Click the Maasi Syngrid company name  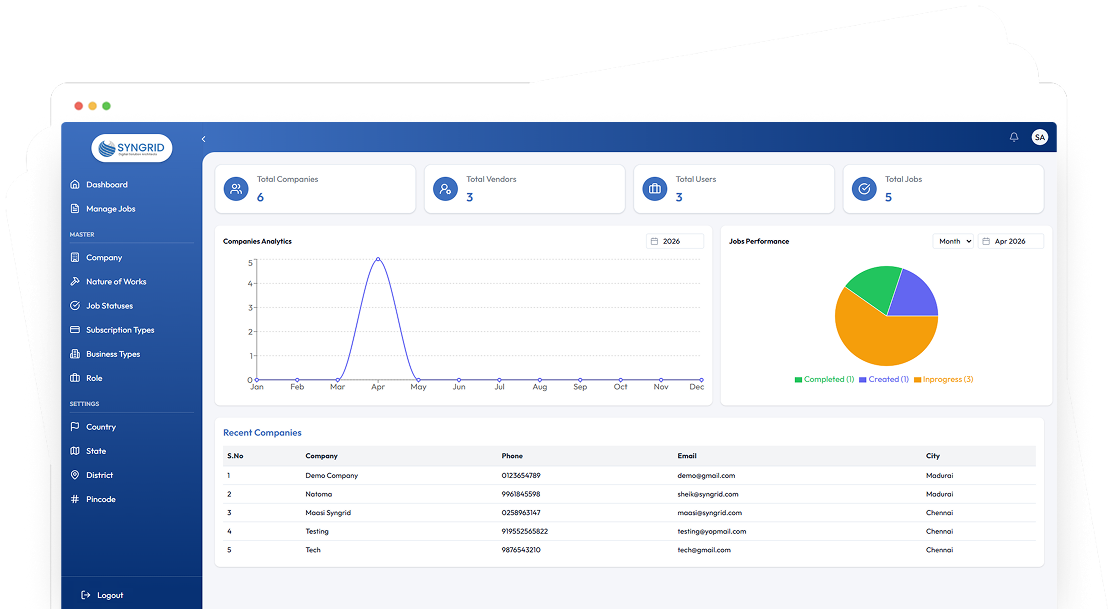[328, 513]
